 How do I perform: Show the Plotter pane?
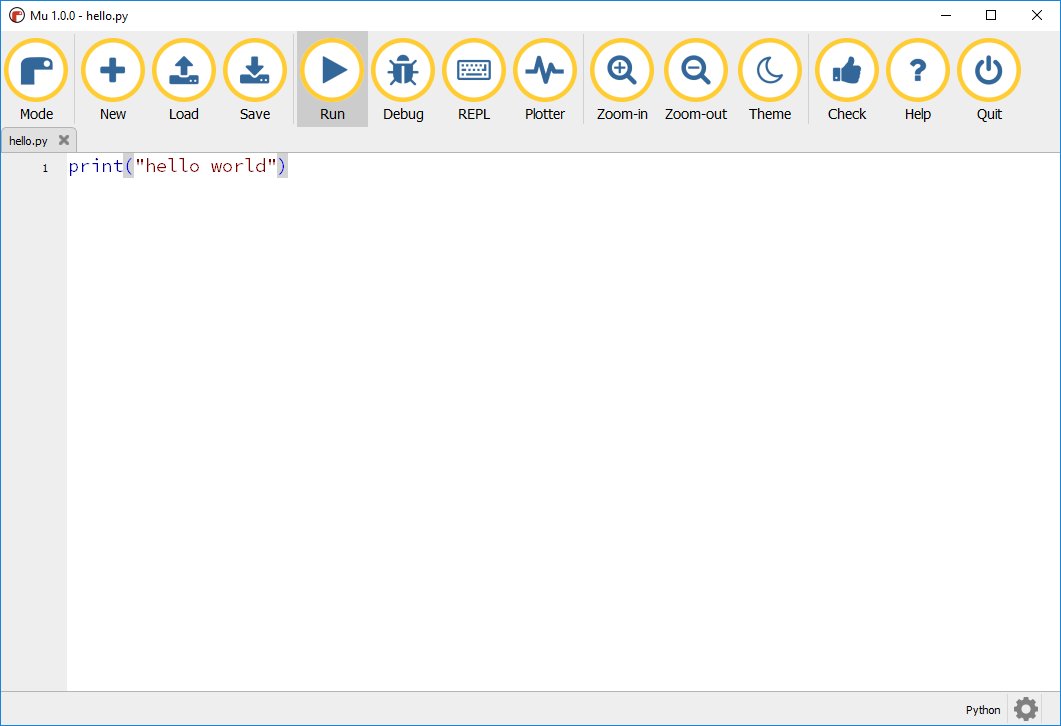[x=545, y=71]
